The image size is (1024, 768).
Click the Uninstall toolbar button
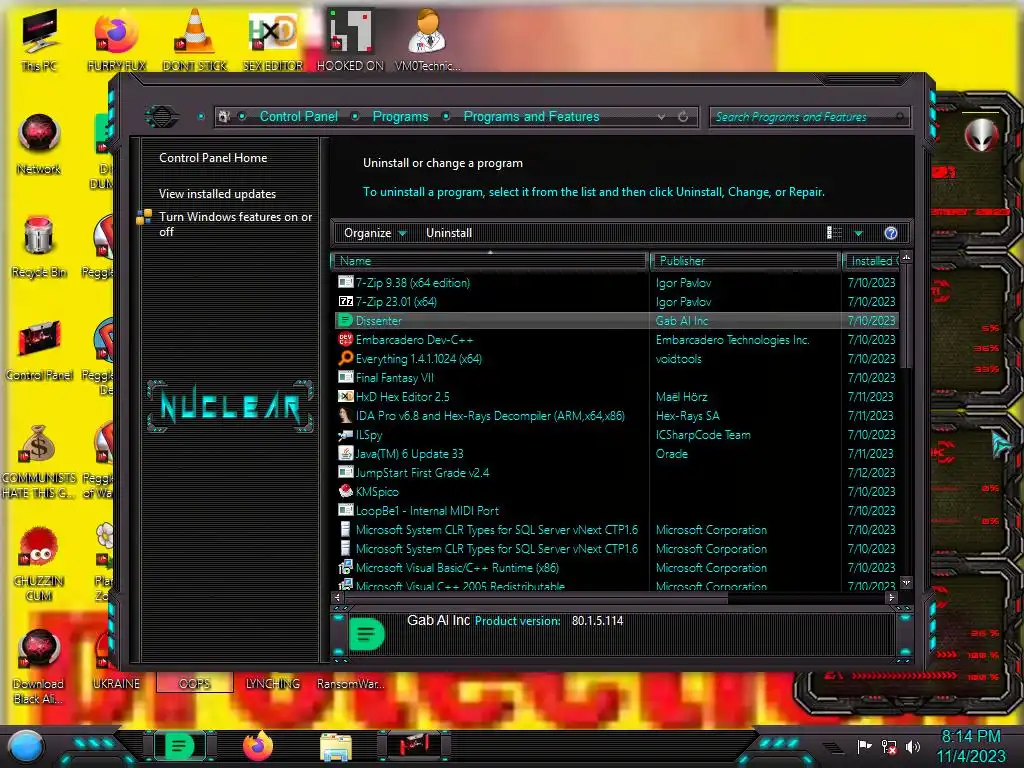(449, 233)
